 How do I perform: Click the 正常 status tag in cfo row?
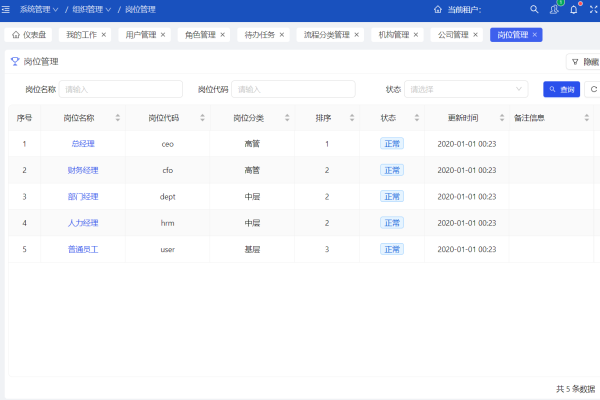tap(392, 170)
